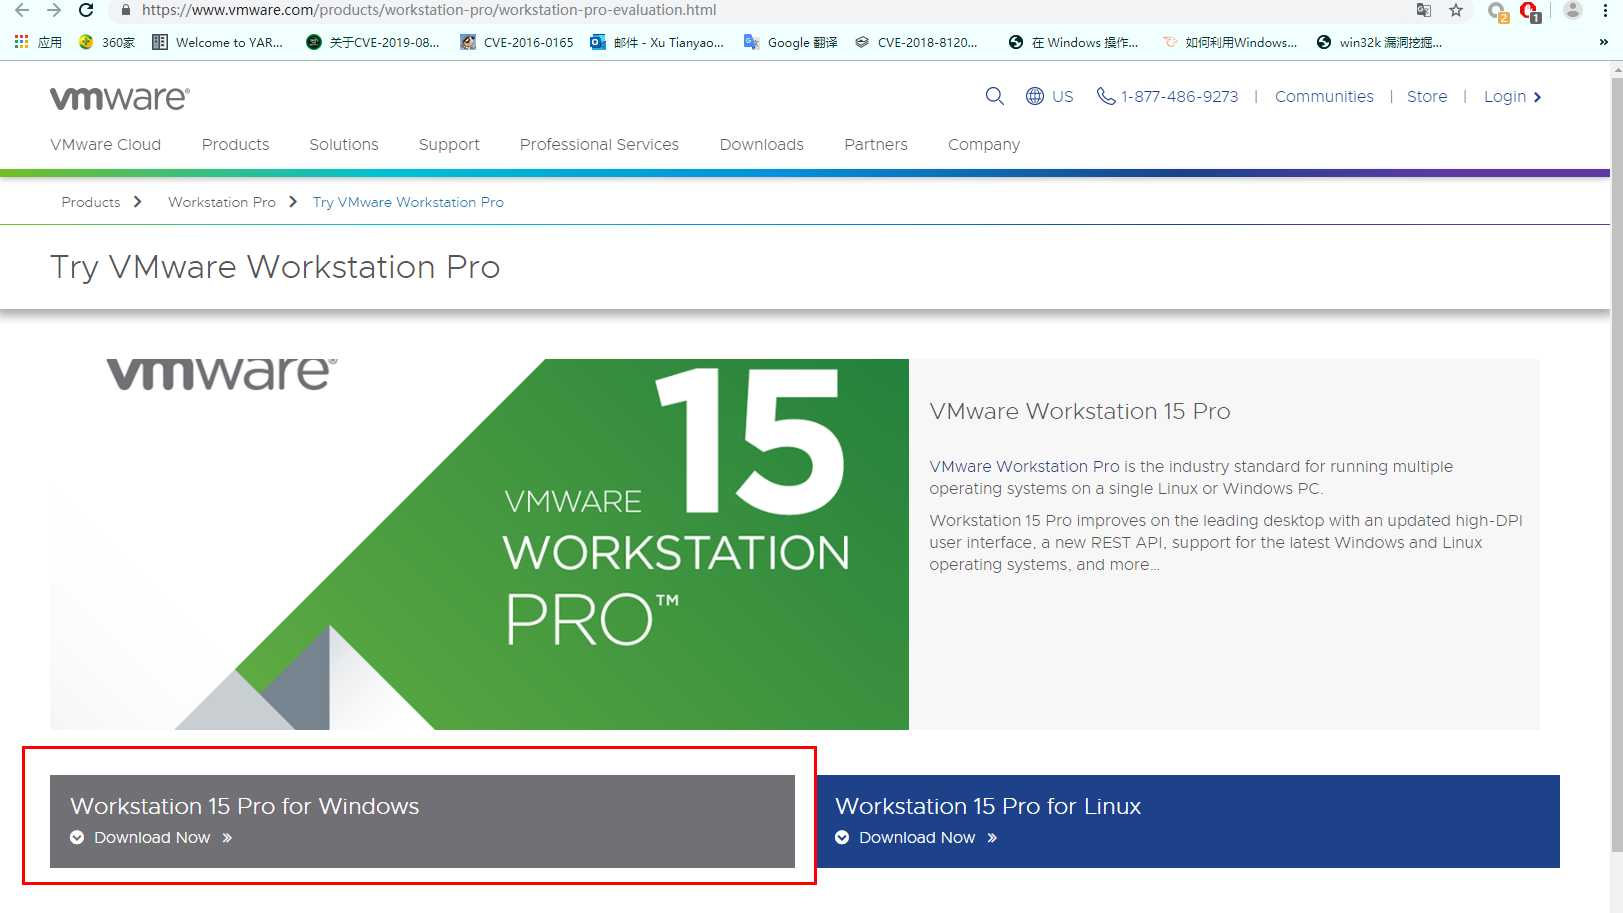The height and width of the screenshot is (913, 1623).
Task: Click the 在 Windows 操作 bookmark
Action: 1073,42
